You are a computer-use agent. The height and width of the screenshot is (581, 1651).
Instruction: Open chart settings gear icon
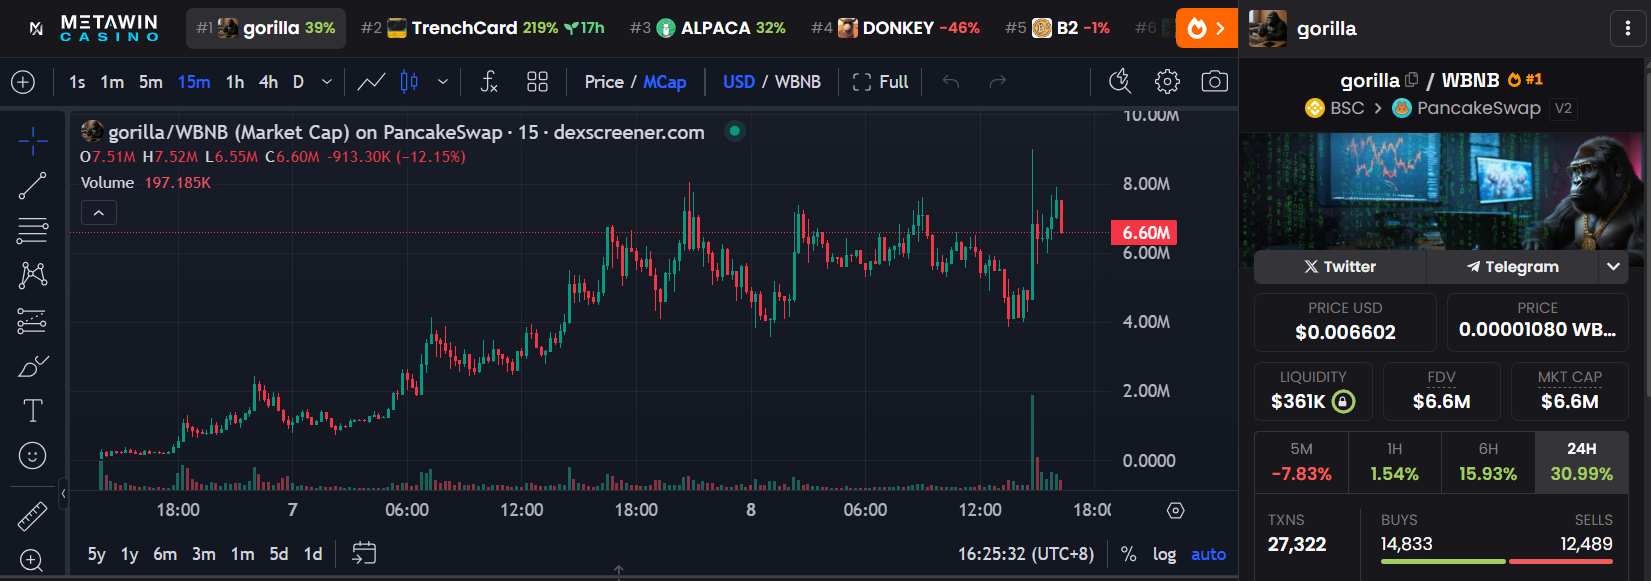(1167, 82)
